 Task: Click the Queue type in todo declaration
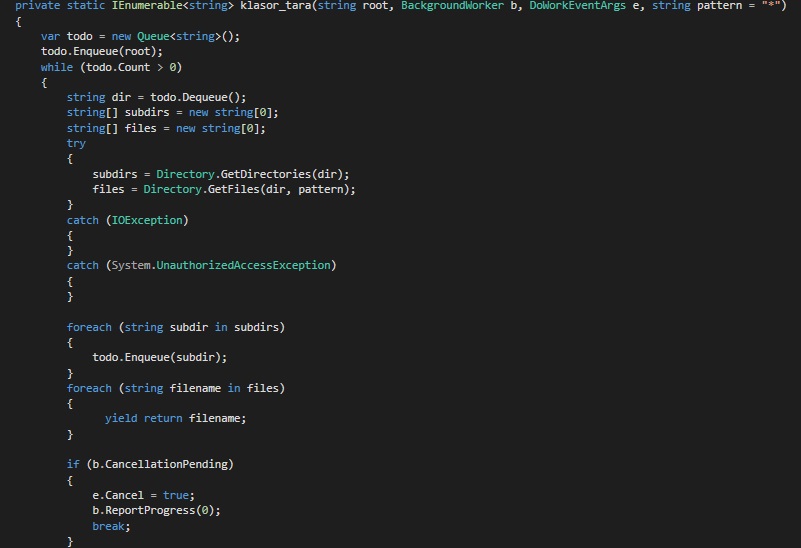pyautogui.click(x=153, y=36)
